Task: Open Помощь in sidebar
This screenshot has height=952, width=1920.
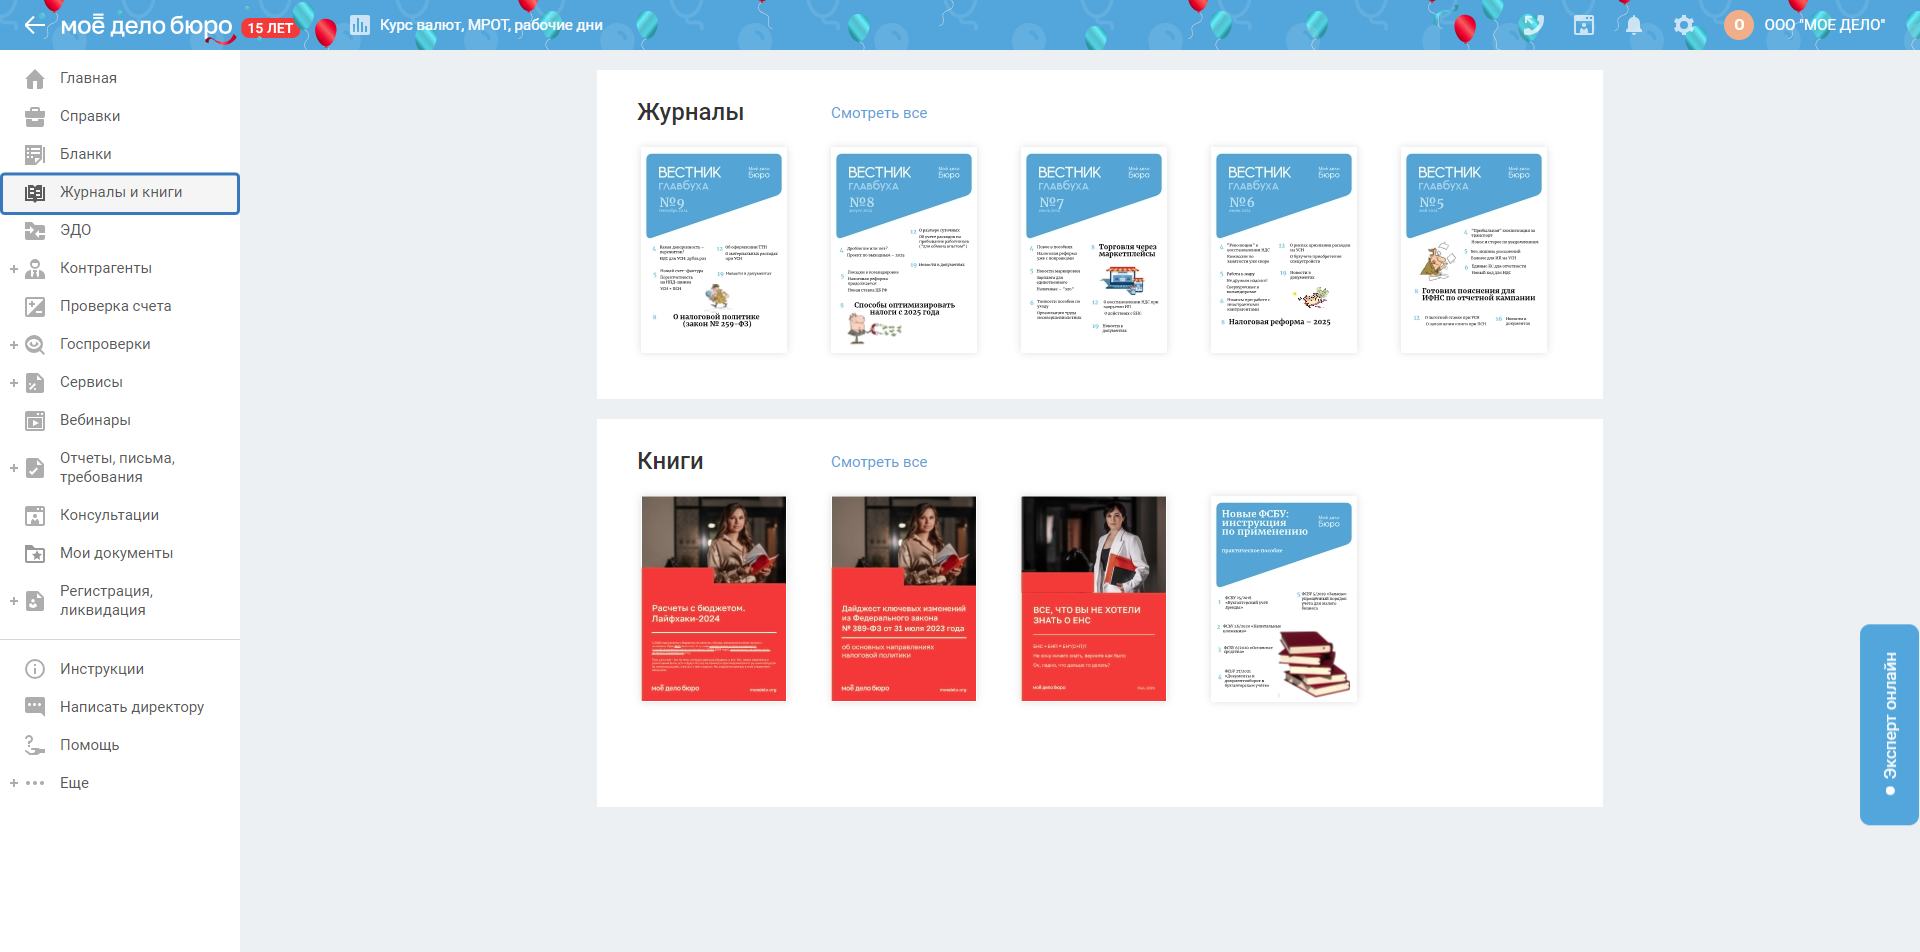Action: 89,745
